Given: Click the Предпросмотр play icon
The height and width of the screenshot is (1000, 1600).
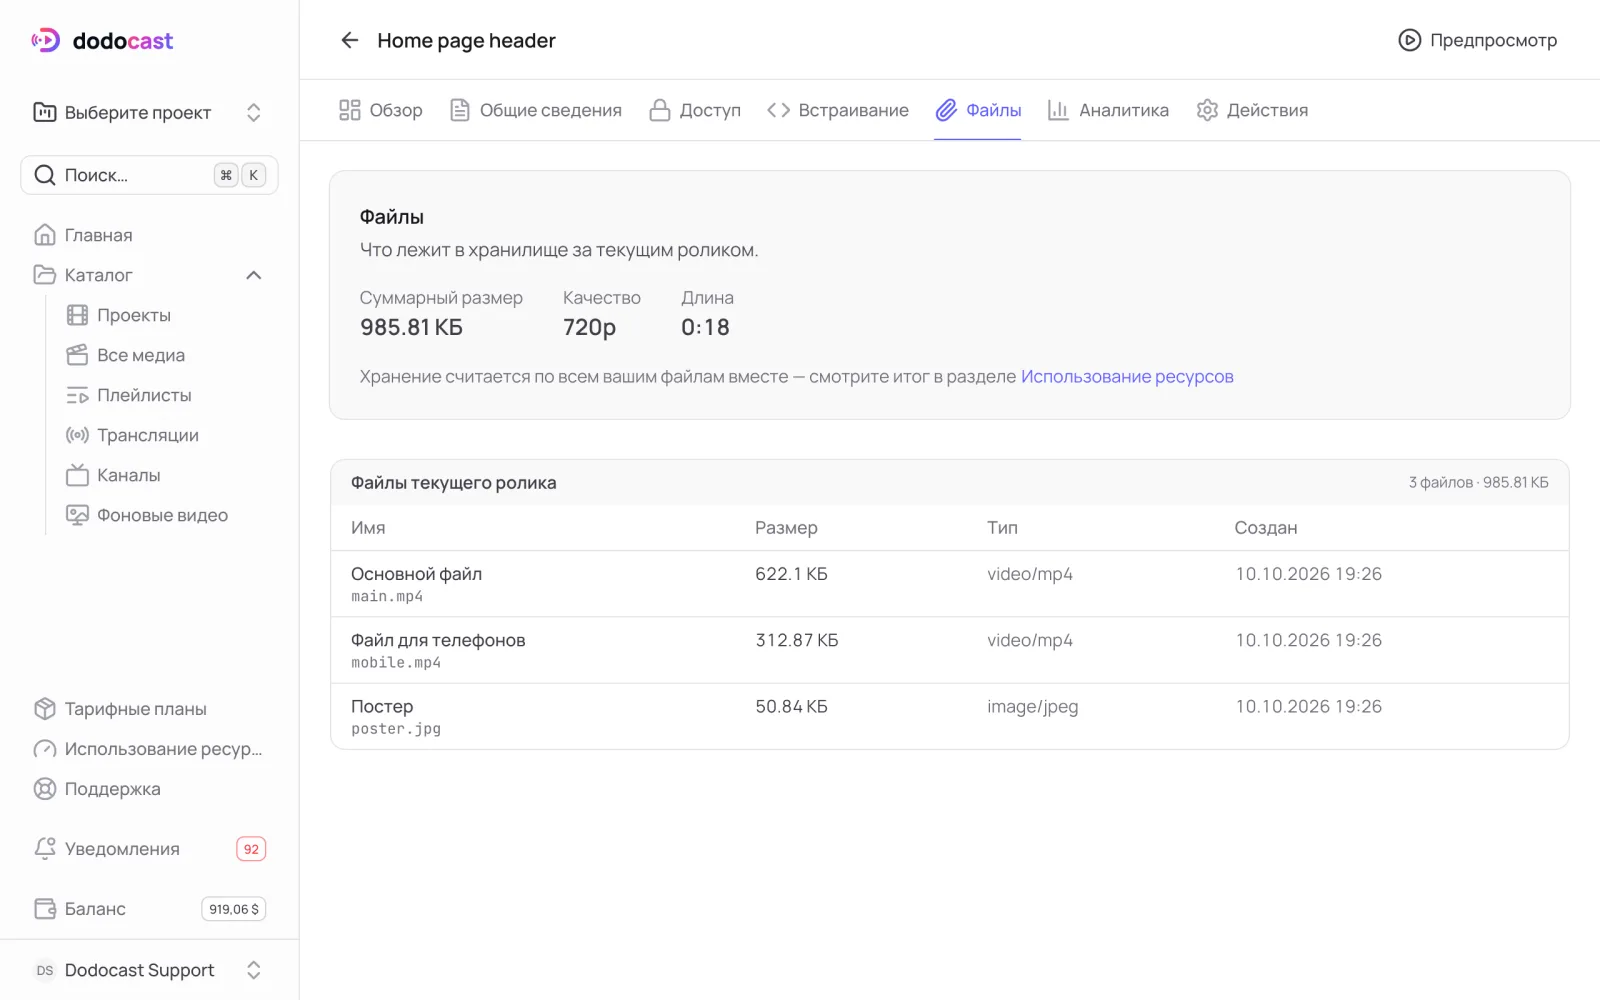Looking at the screenshot, I should tap(1409, 40).
